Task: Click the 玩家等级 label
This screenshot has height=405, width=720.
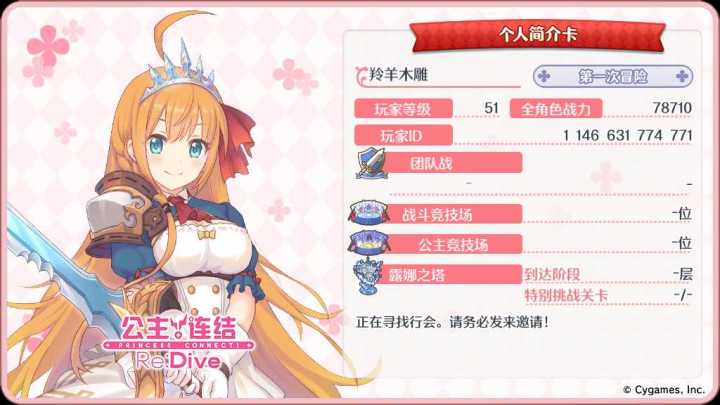Action: [403, 109]
